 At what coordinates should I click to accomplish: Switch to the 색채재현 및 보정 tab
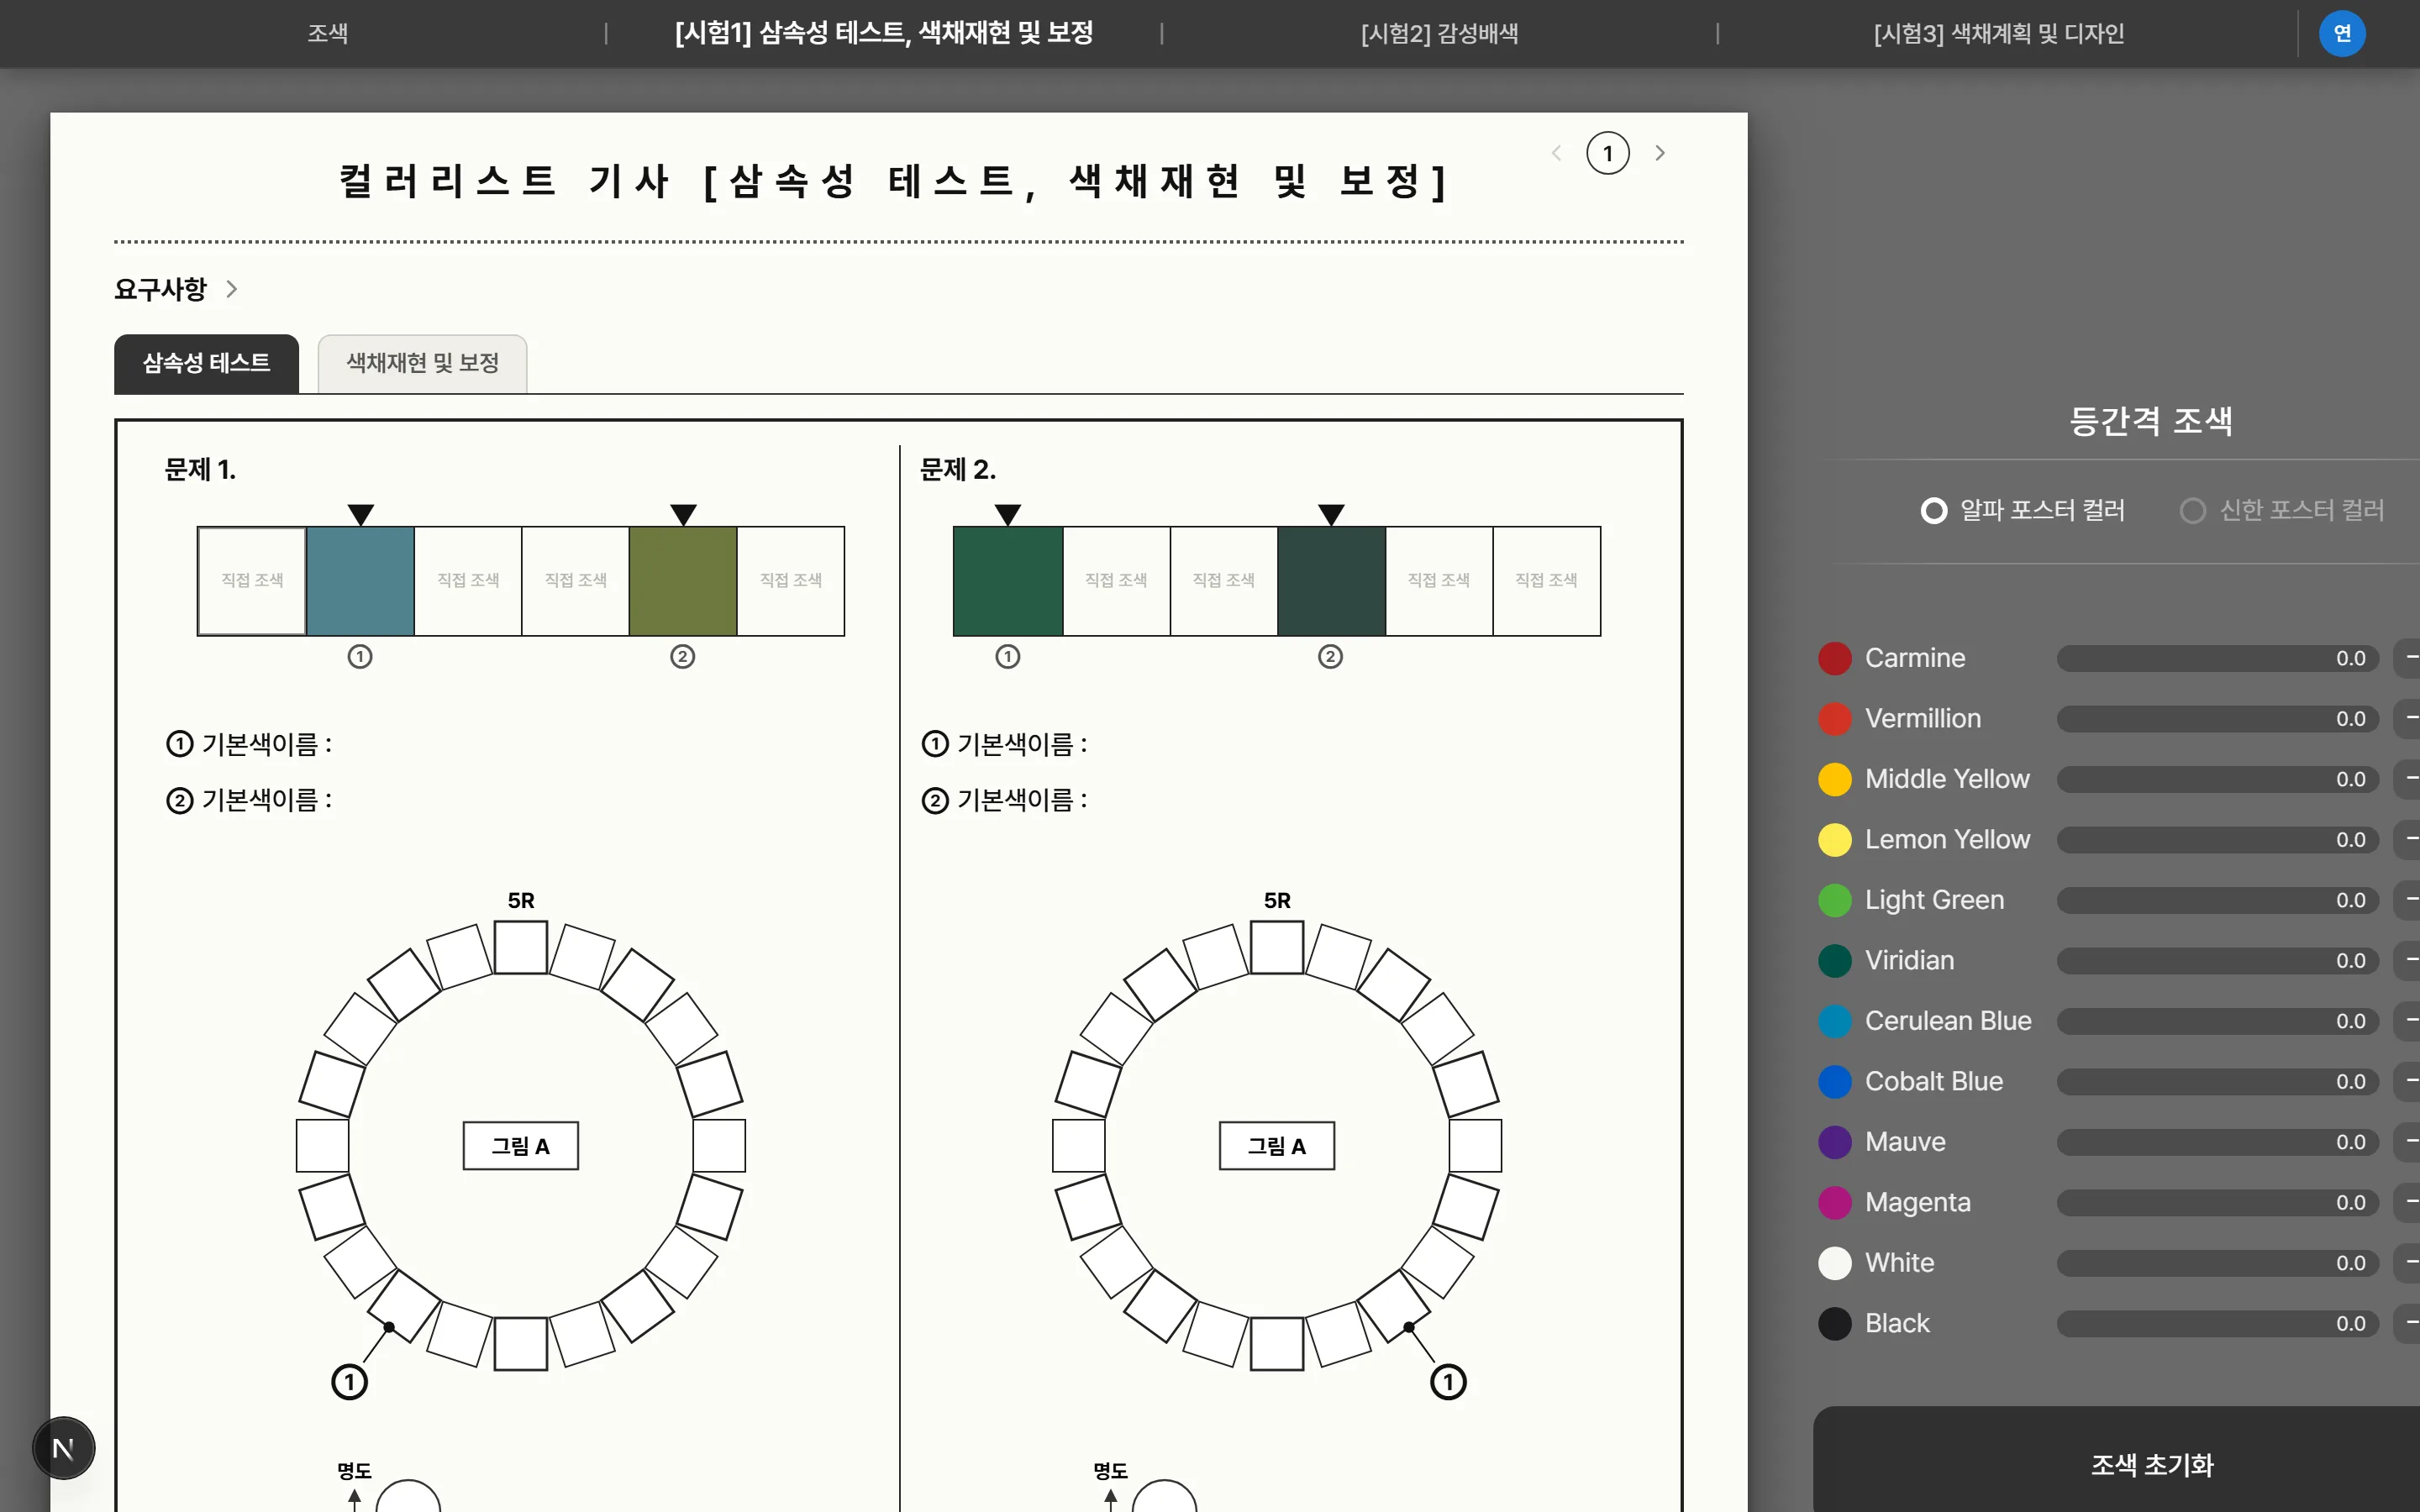pos(422,363)
